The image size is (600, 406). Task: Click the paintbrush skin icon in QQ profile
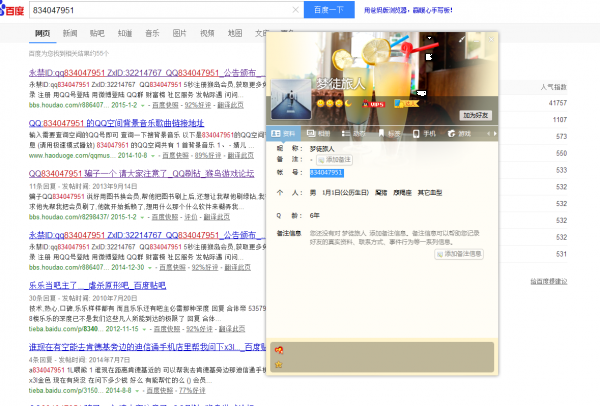coord(462,39)
